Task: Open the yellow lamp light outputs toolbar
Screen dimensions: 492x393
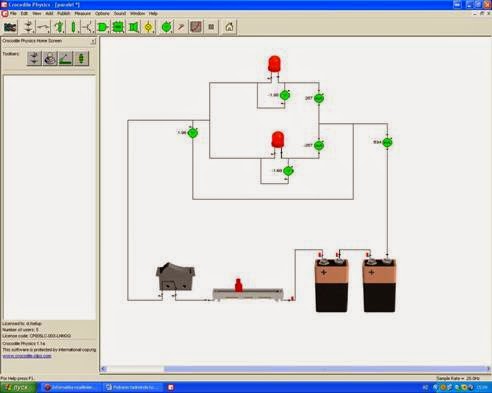Action: pos(149,27)
